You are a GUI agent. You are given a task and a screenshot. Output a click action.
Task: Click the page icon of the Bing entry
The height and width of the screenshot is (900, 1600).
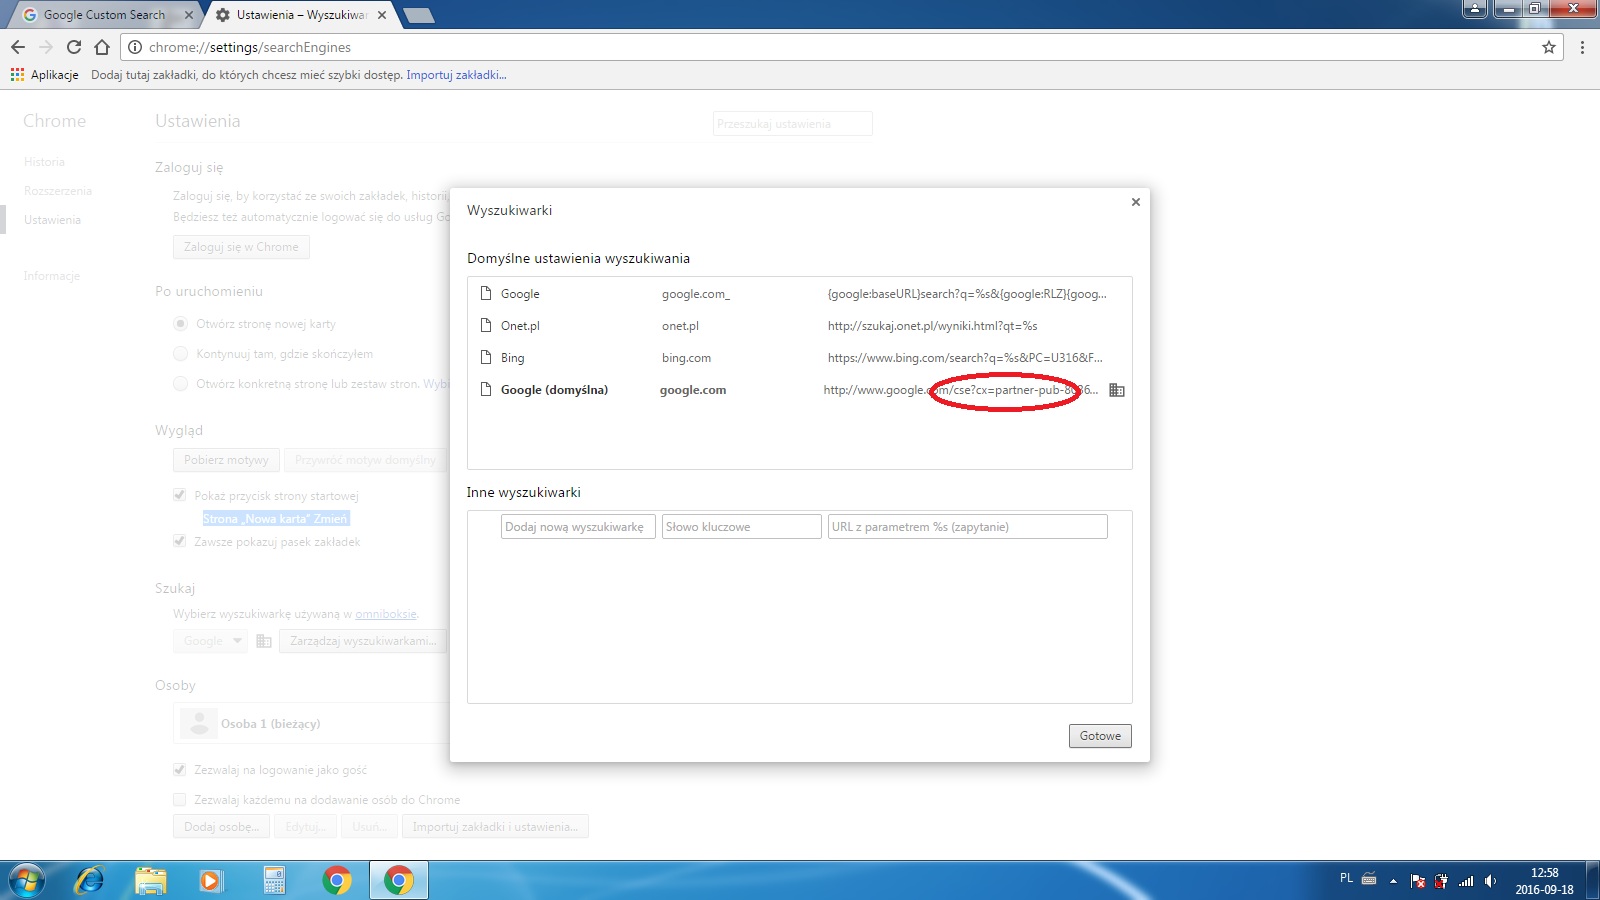tap(486, 358)
